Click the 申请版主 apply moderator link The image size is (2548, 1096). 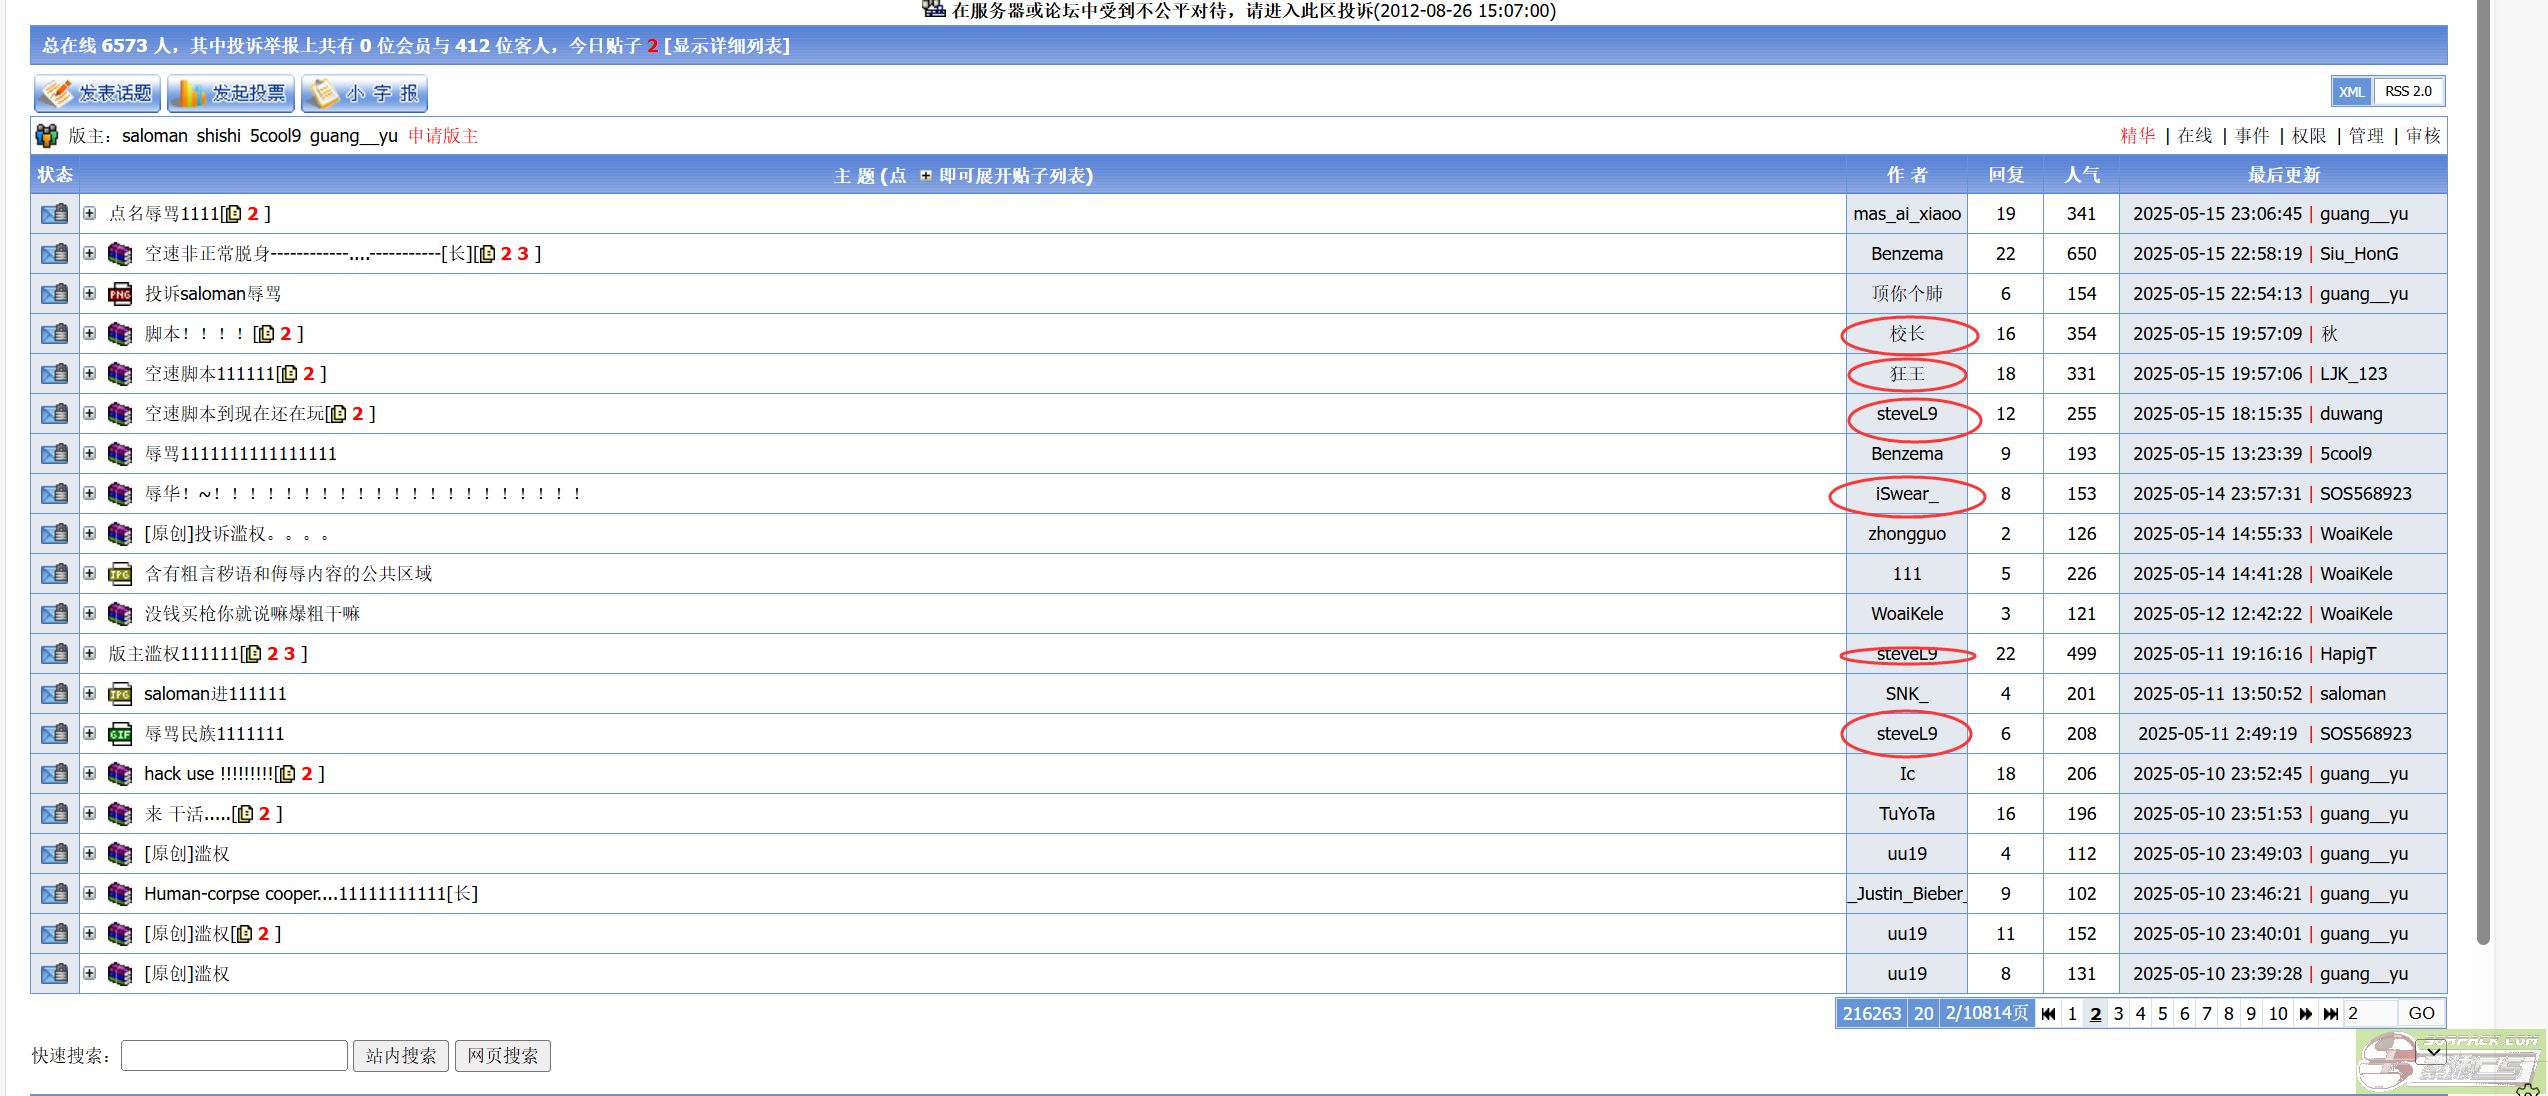443,136
